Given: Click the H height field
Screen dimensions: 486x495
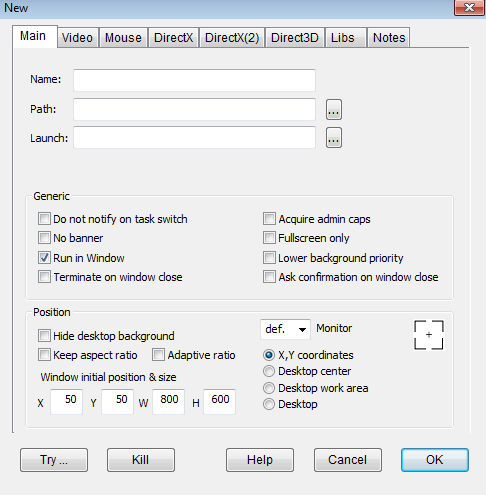Looking at the screenshot, I should click(x=219, y=401).
